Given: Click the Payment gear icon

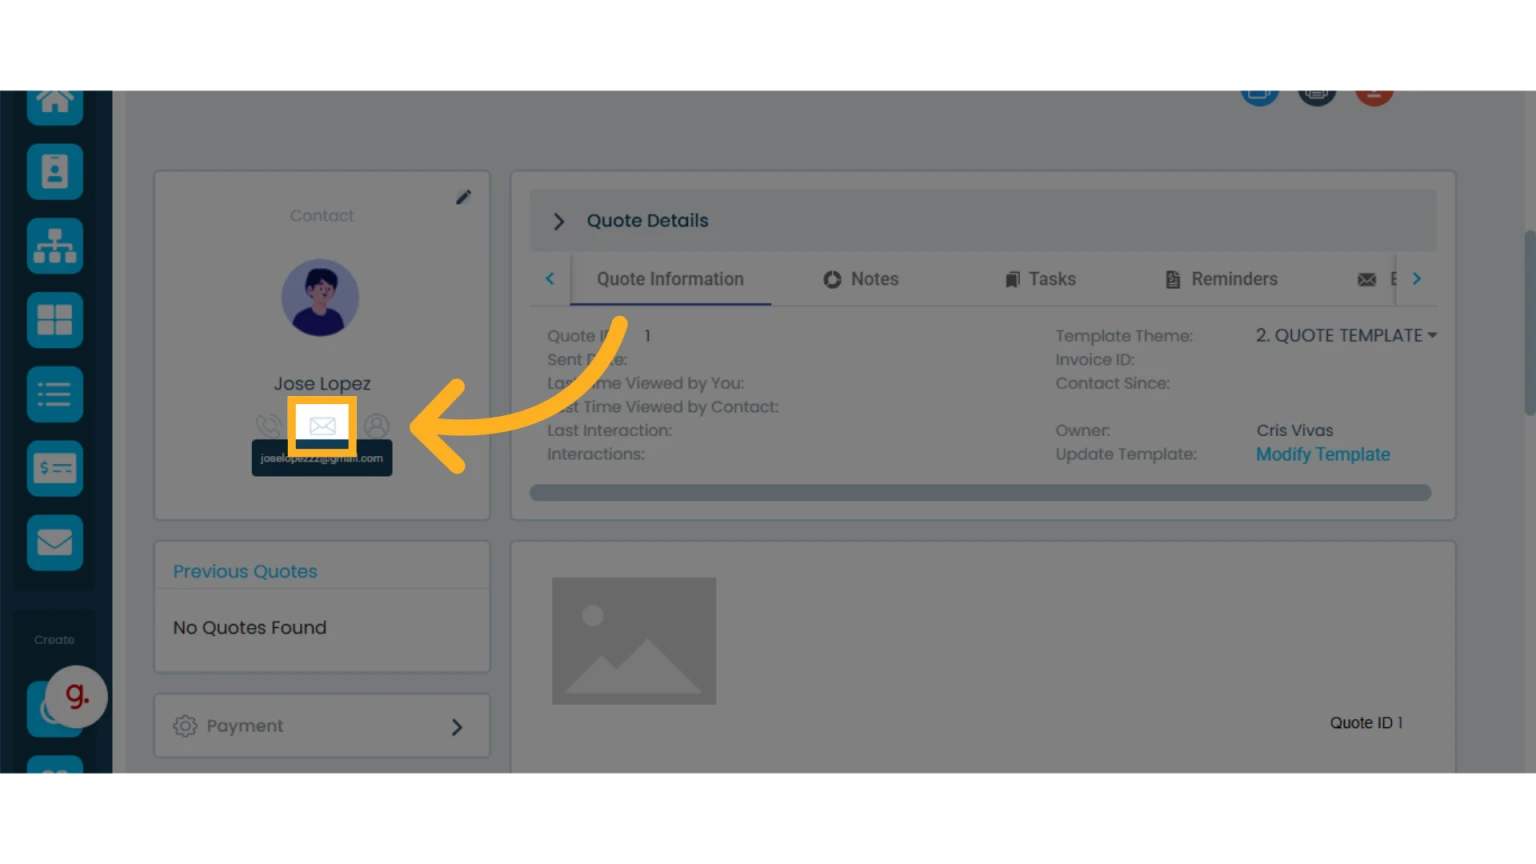Looking at the screenshot, I should tap(185, 726).
